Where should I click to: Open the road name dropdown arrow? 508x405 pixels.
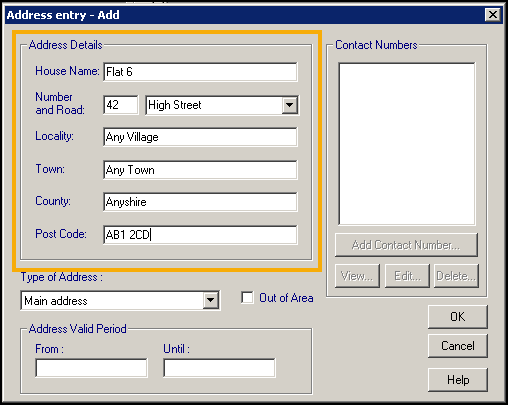289,105
